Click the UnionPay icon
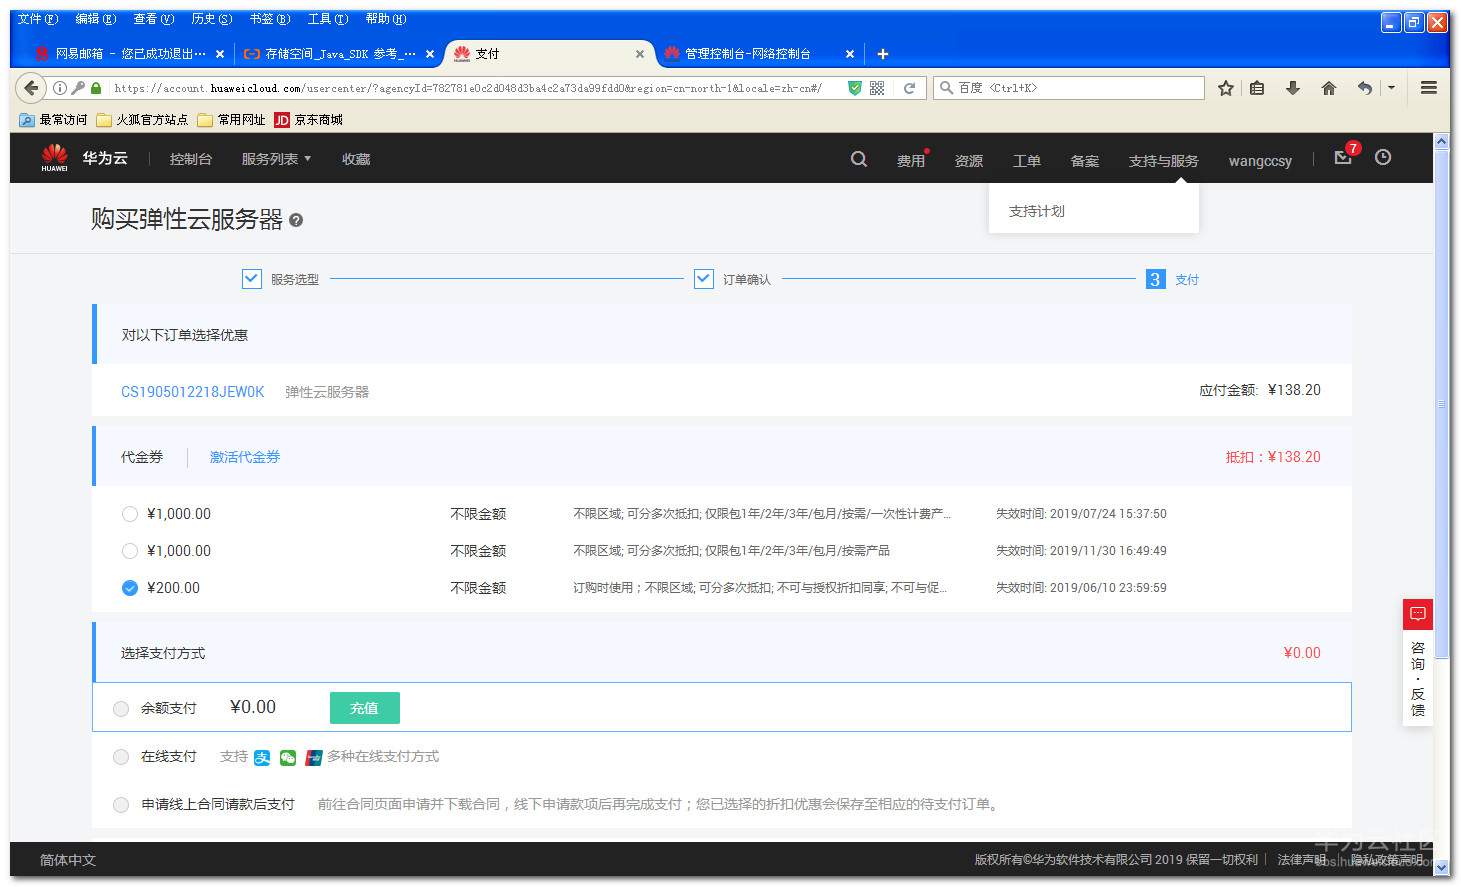 point(314,757)
